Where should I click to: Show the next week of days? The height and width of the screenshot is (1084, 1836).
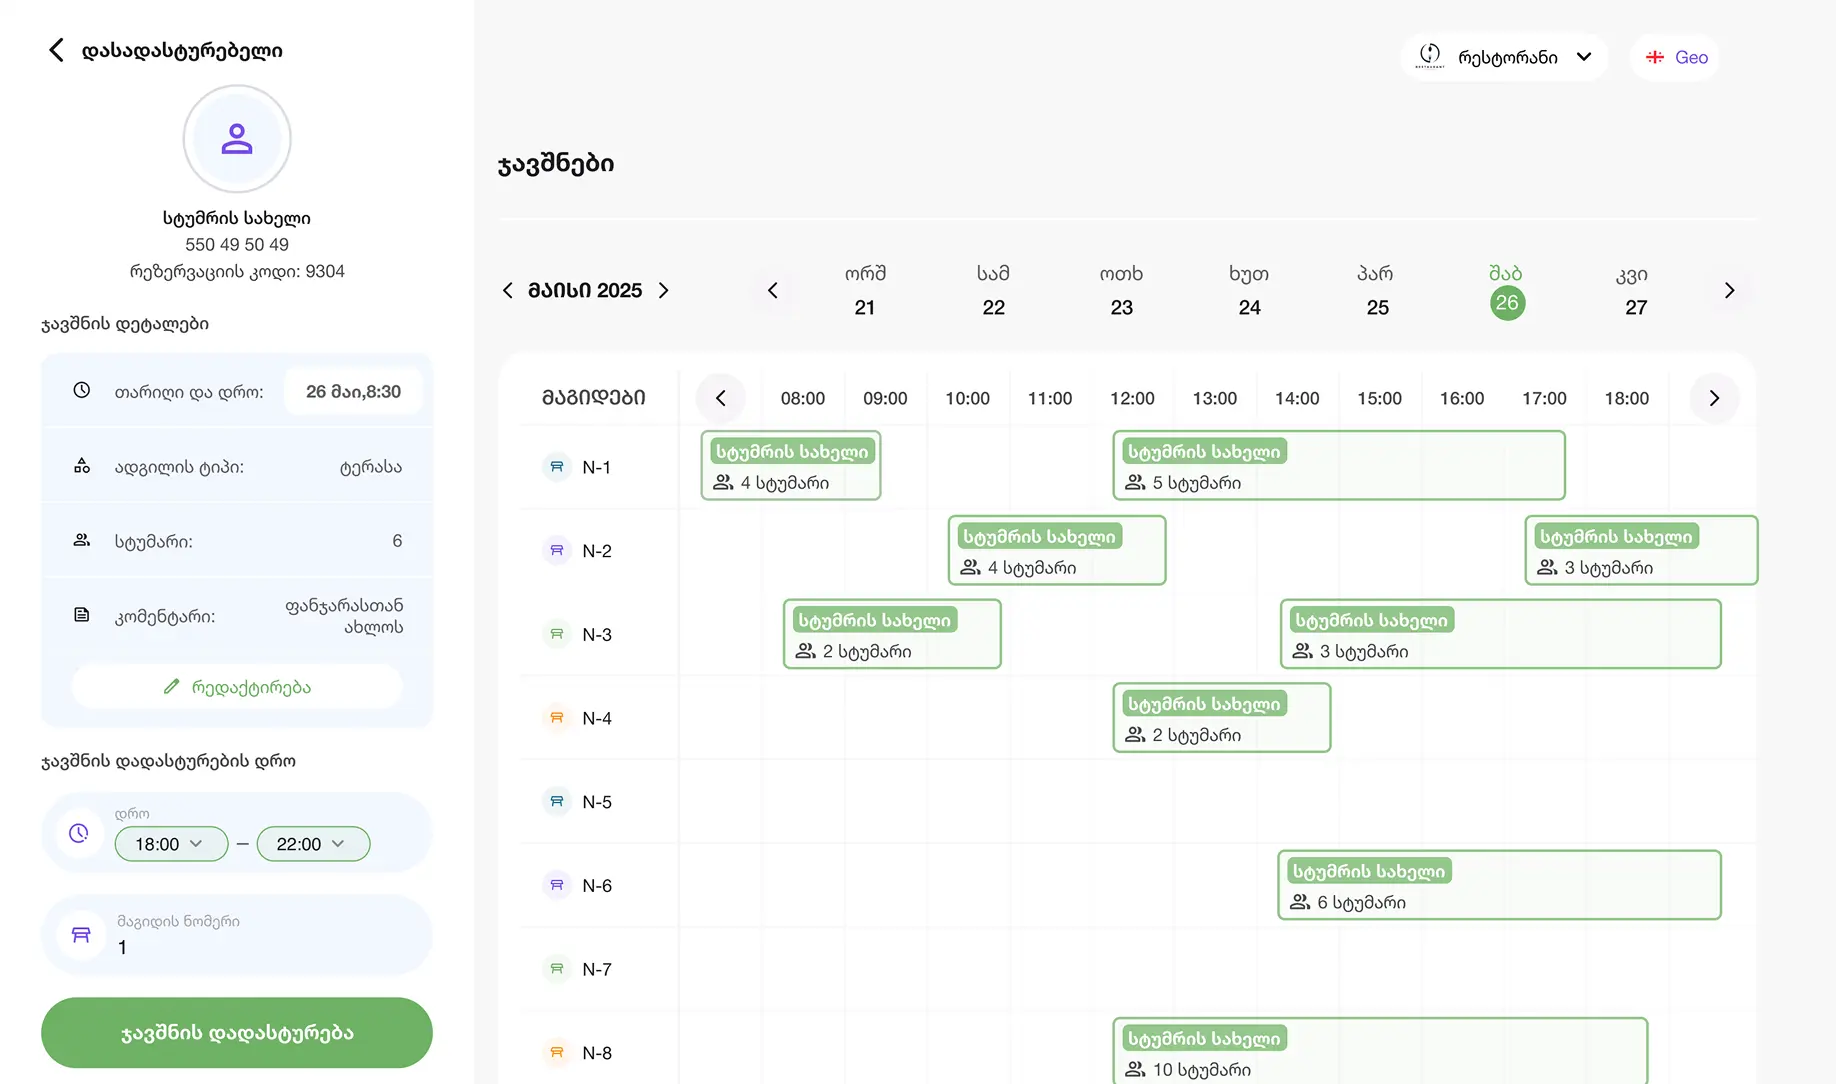coord(1729,291)
